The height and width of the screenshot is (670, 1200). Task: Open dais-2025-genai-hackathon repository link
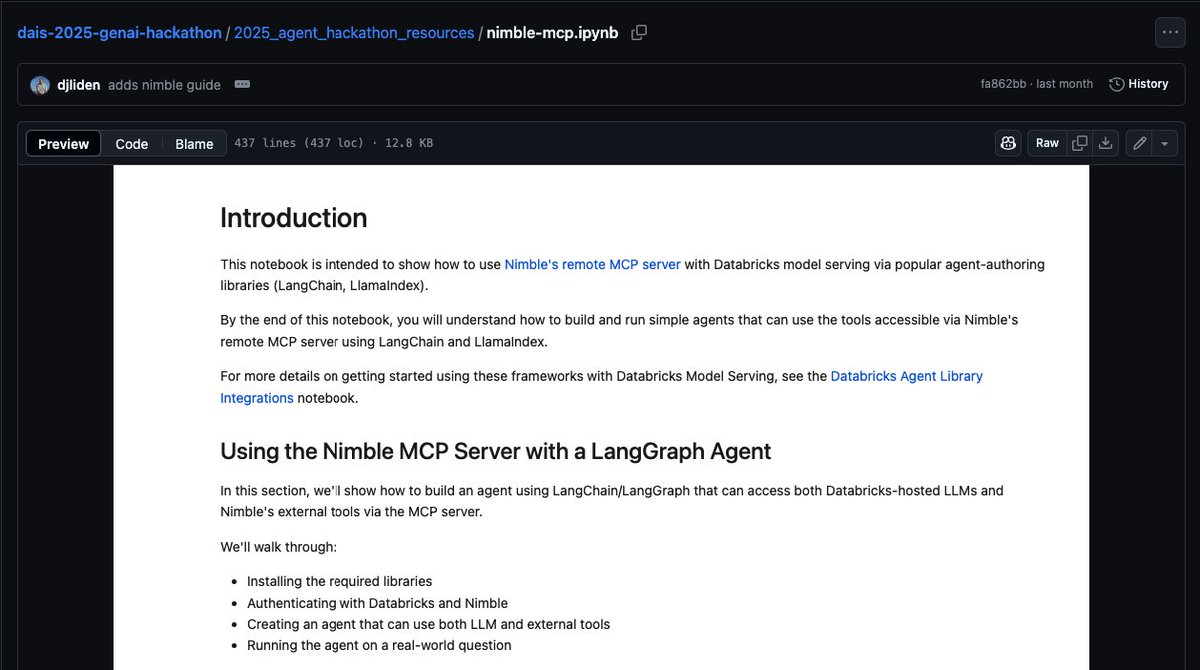click(119, 33)
